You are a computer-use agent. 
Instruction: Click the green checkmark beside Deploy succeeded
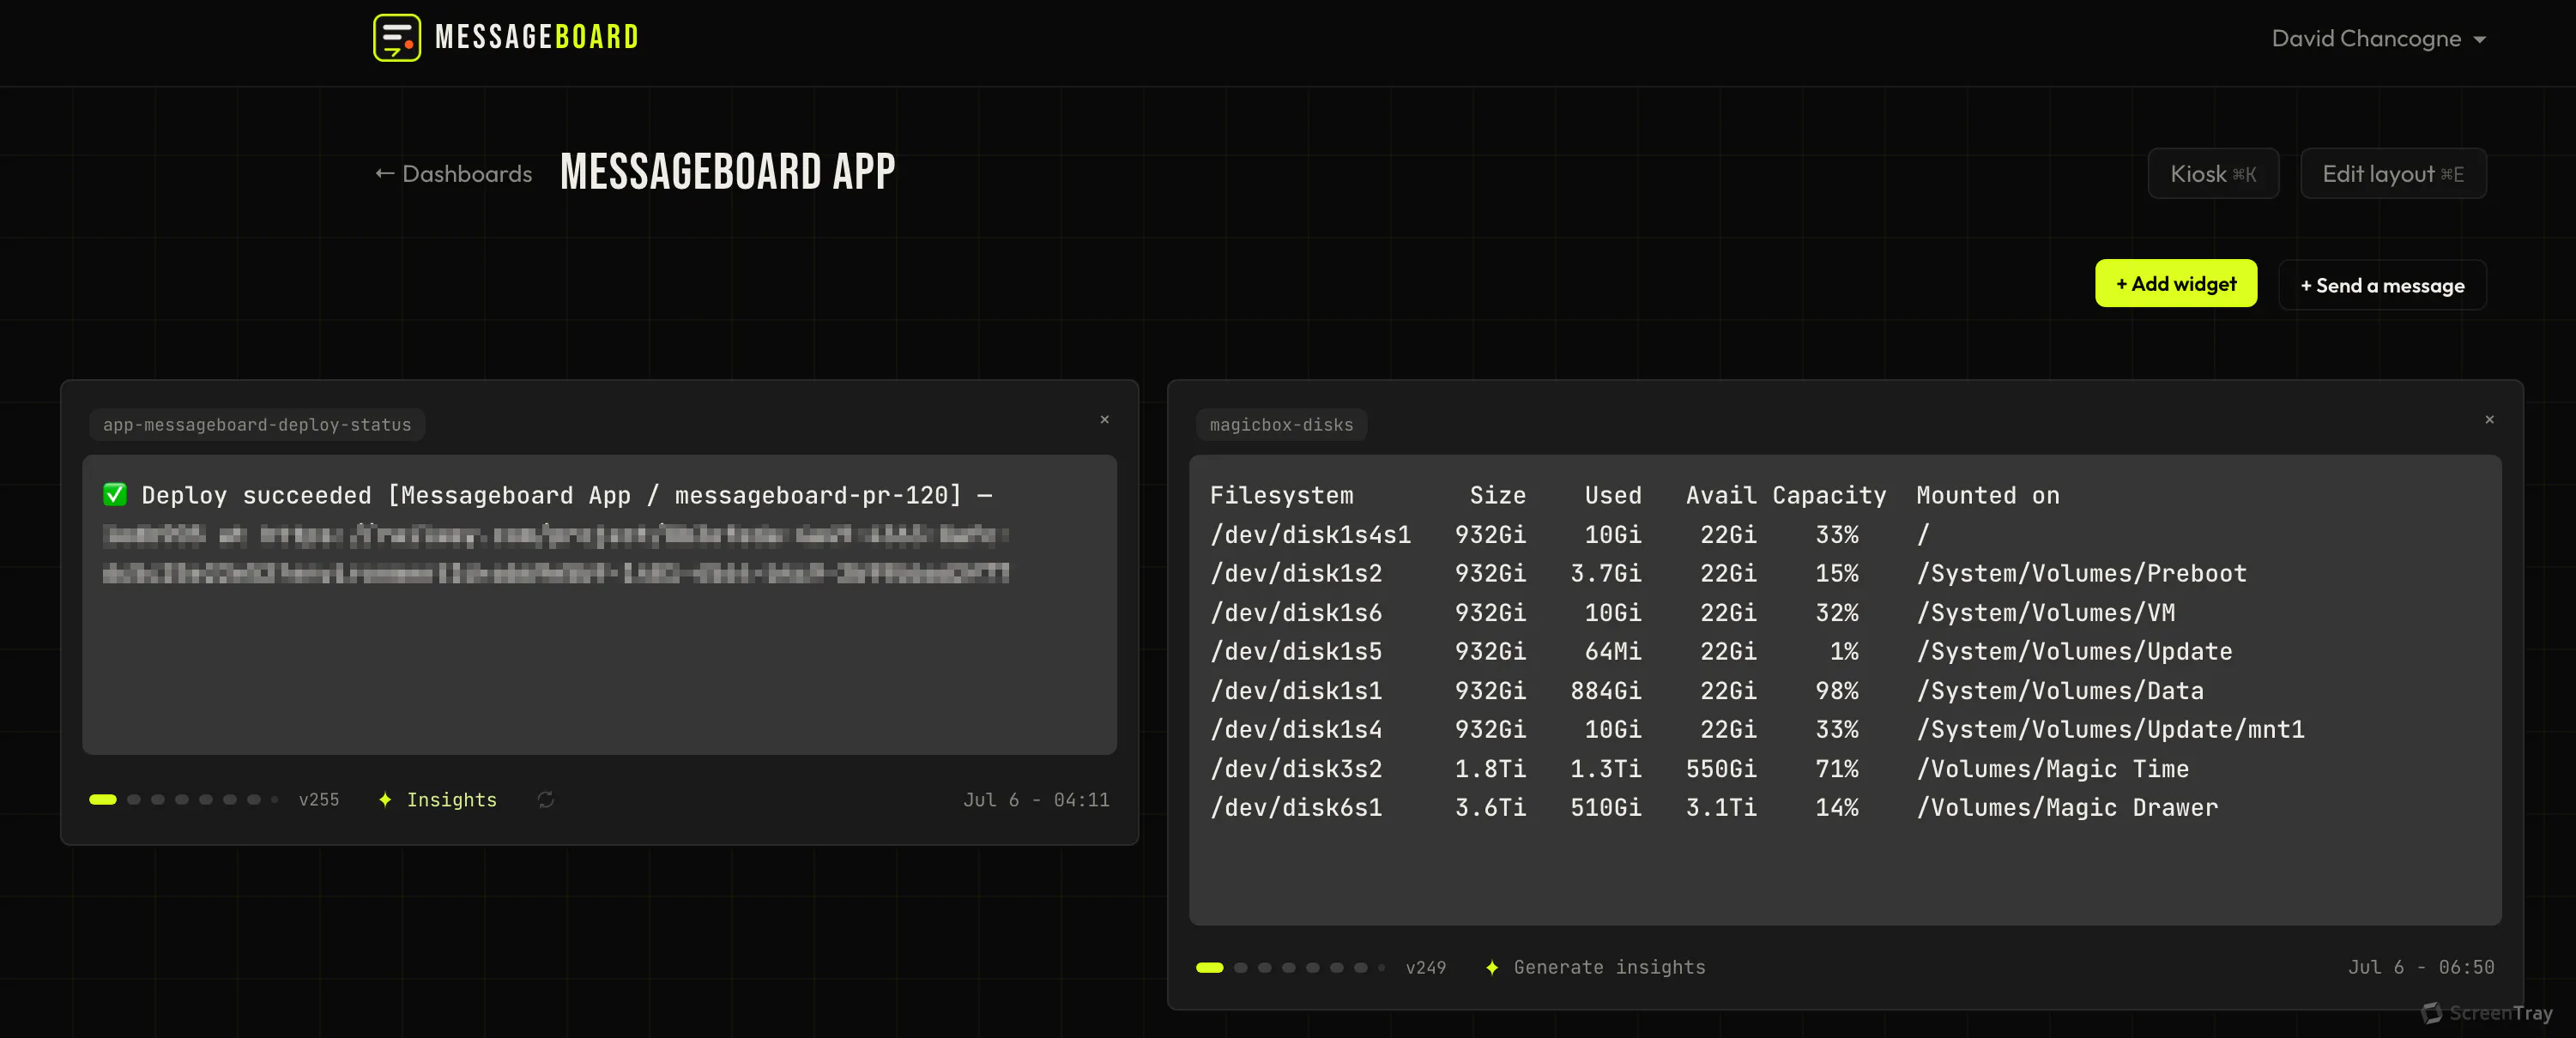coord(115,494)
